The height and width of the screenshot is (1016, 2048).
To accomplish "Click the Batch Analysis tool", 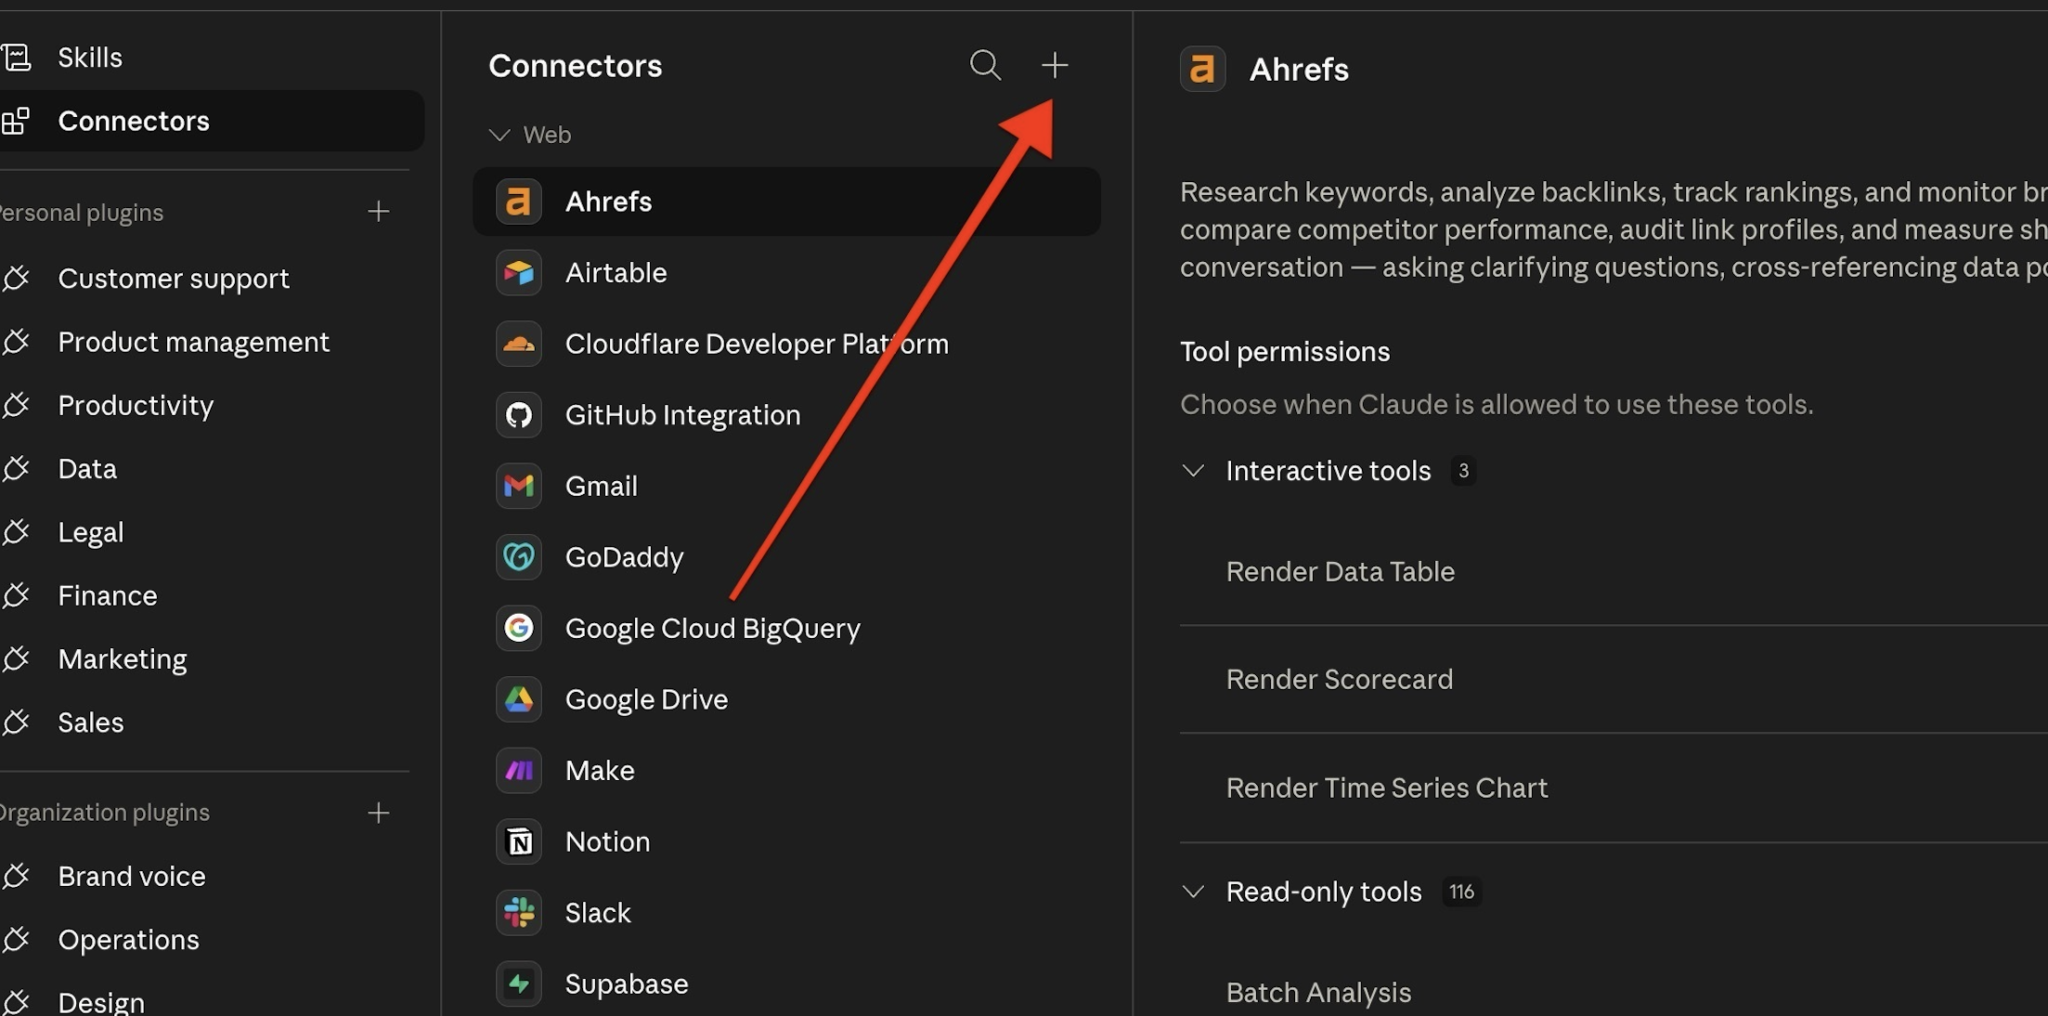I will (x=1318, y=992).
